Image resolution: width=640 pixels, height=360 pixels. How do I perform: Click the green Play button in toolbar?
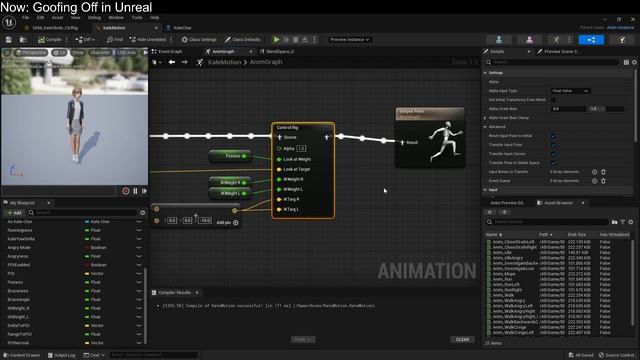point(276,40)
